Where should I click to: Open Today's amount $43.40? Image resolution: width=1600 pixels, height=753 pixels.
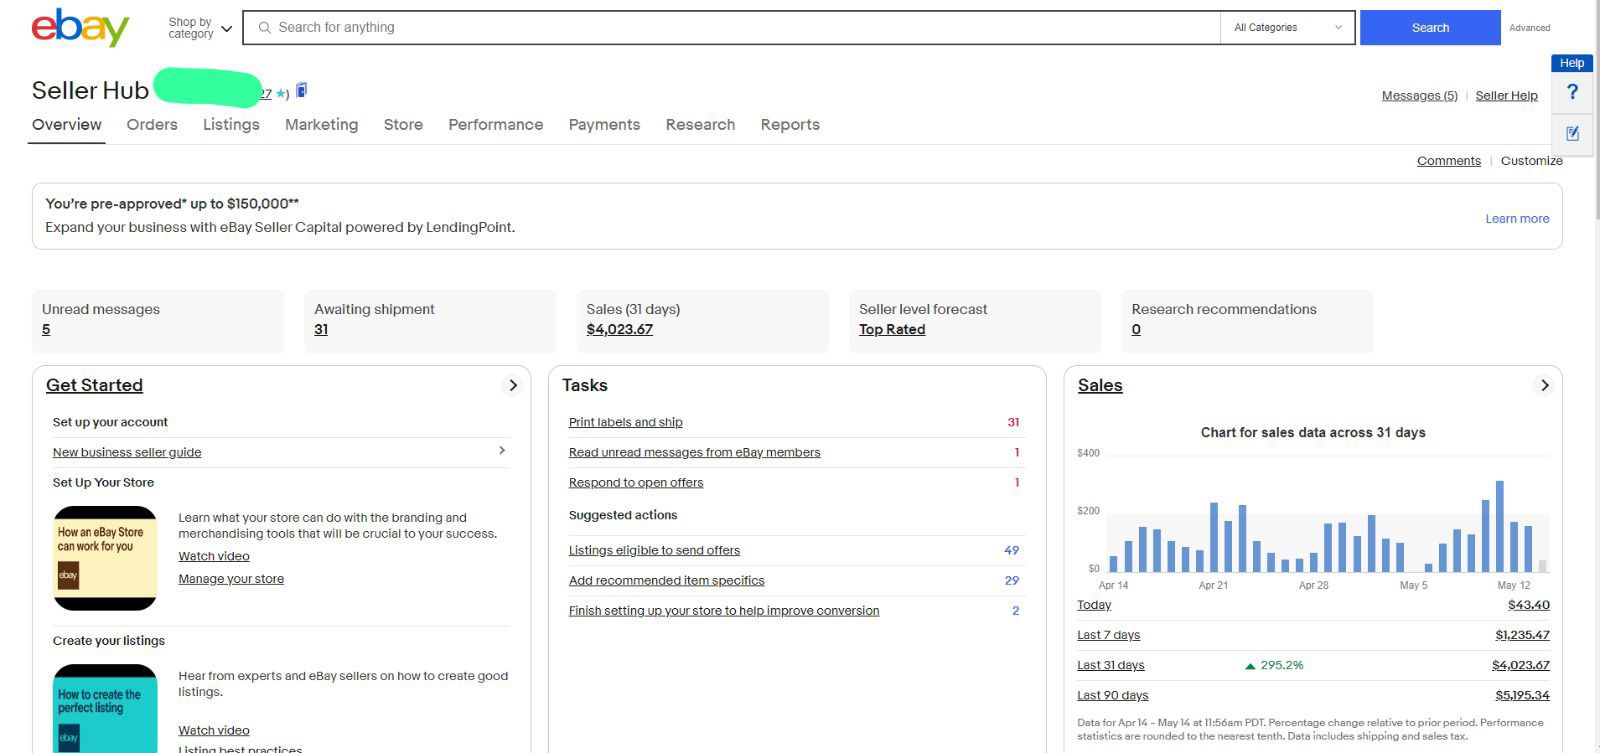tap(1529, 605)
